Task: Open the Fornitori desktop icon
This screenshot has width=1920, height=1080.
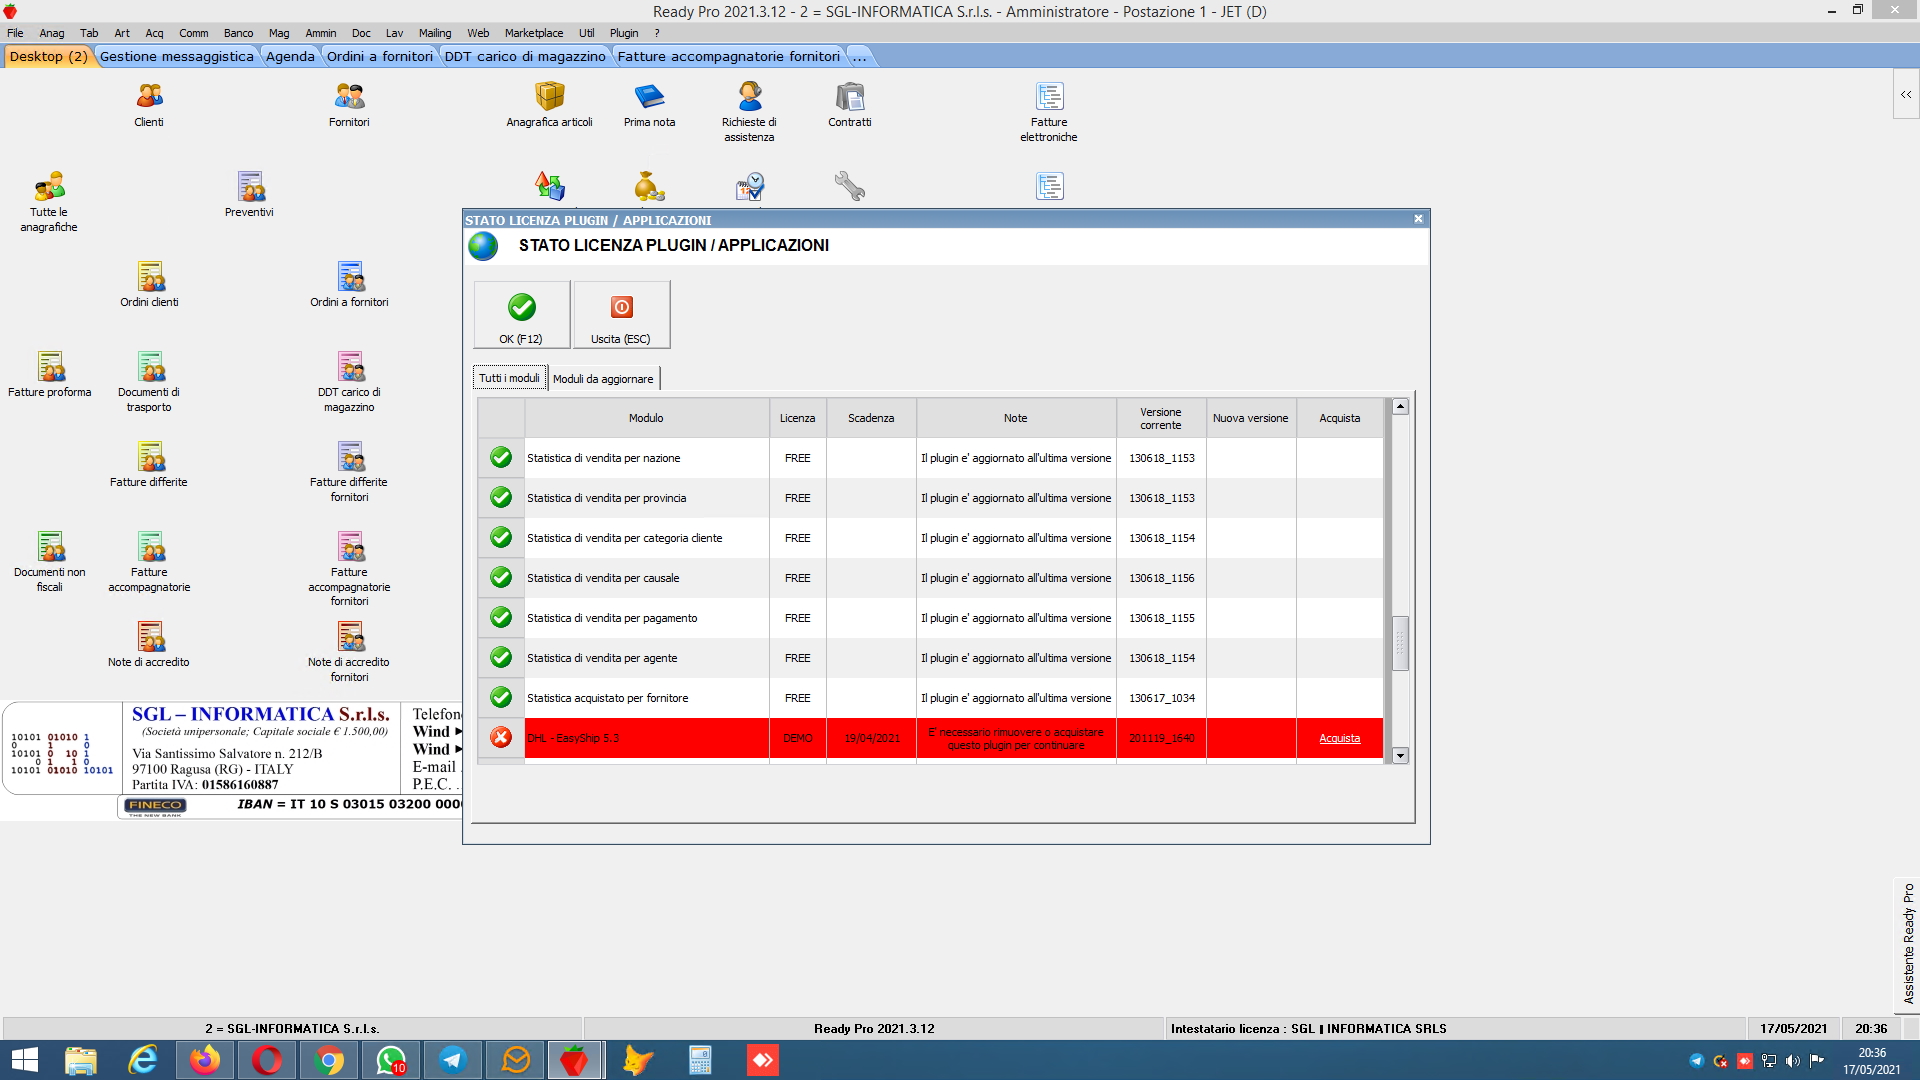Action: click(x=349, y=105)
